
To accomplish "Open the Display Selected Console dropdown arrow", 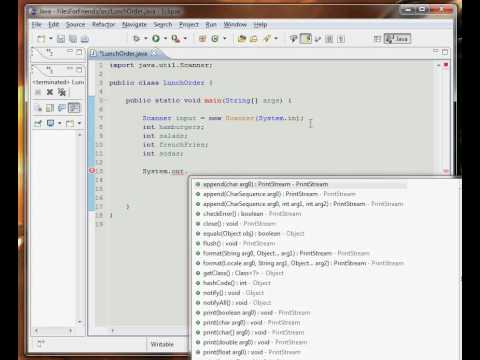I will click(x=60, y=123).
